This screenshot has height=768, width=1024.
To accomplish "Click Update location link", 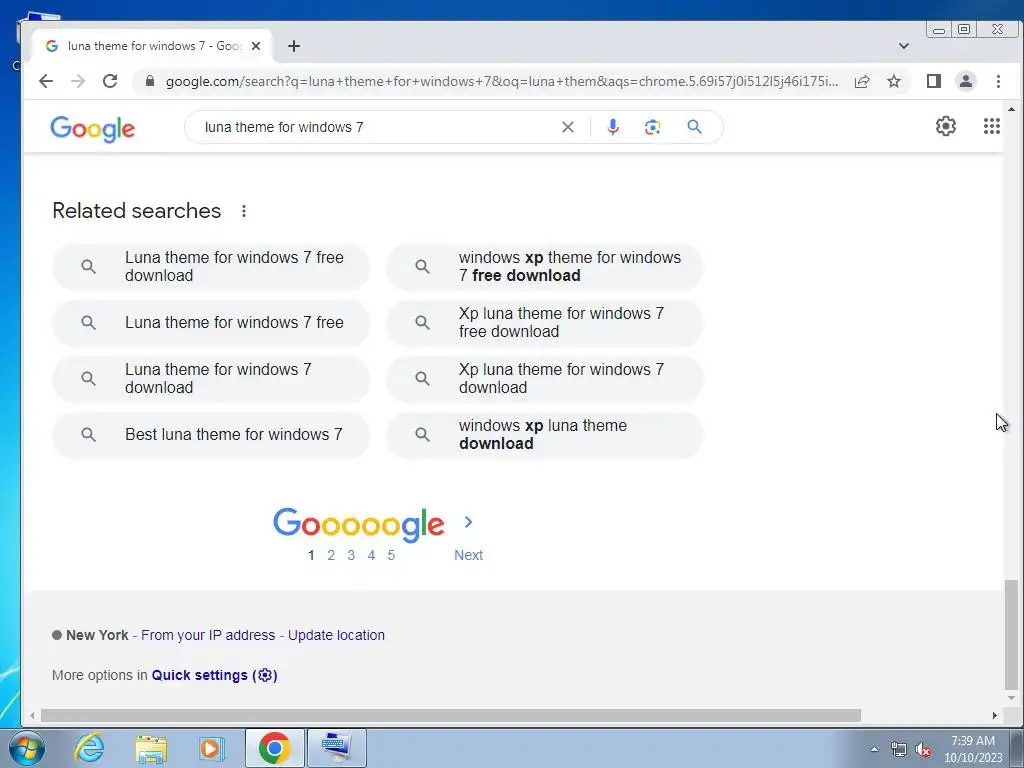I will (x=336, y=635).
